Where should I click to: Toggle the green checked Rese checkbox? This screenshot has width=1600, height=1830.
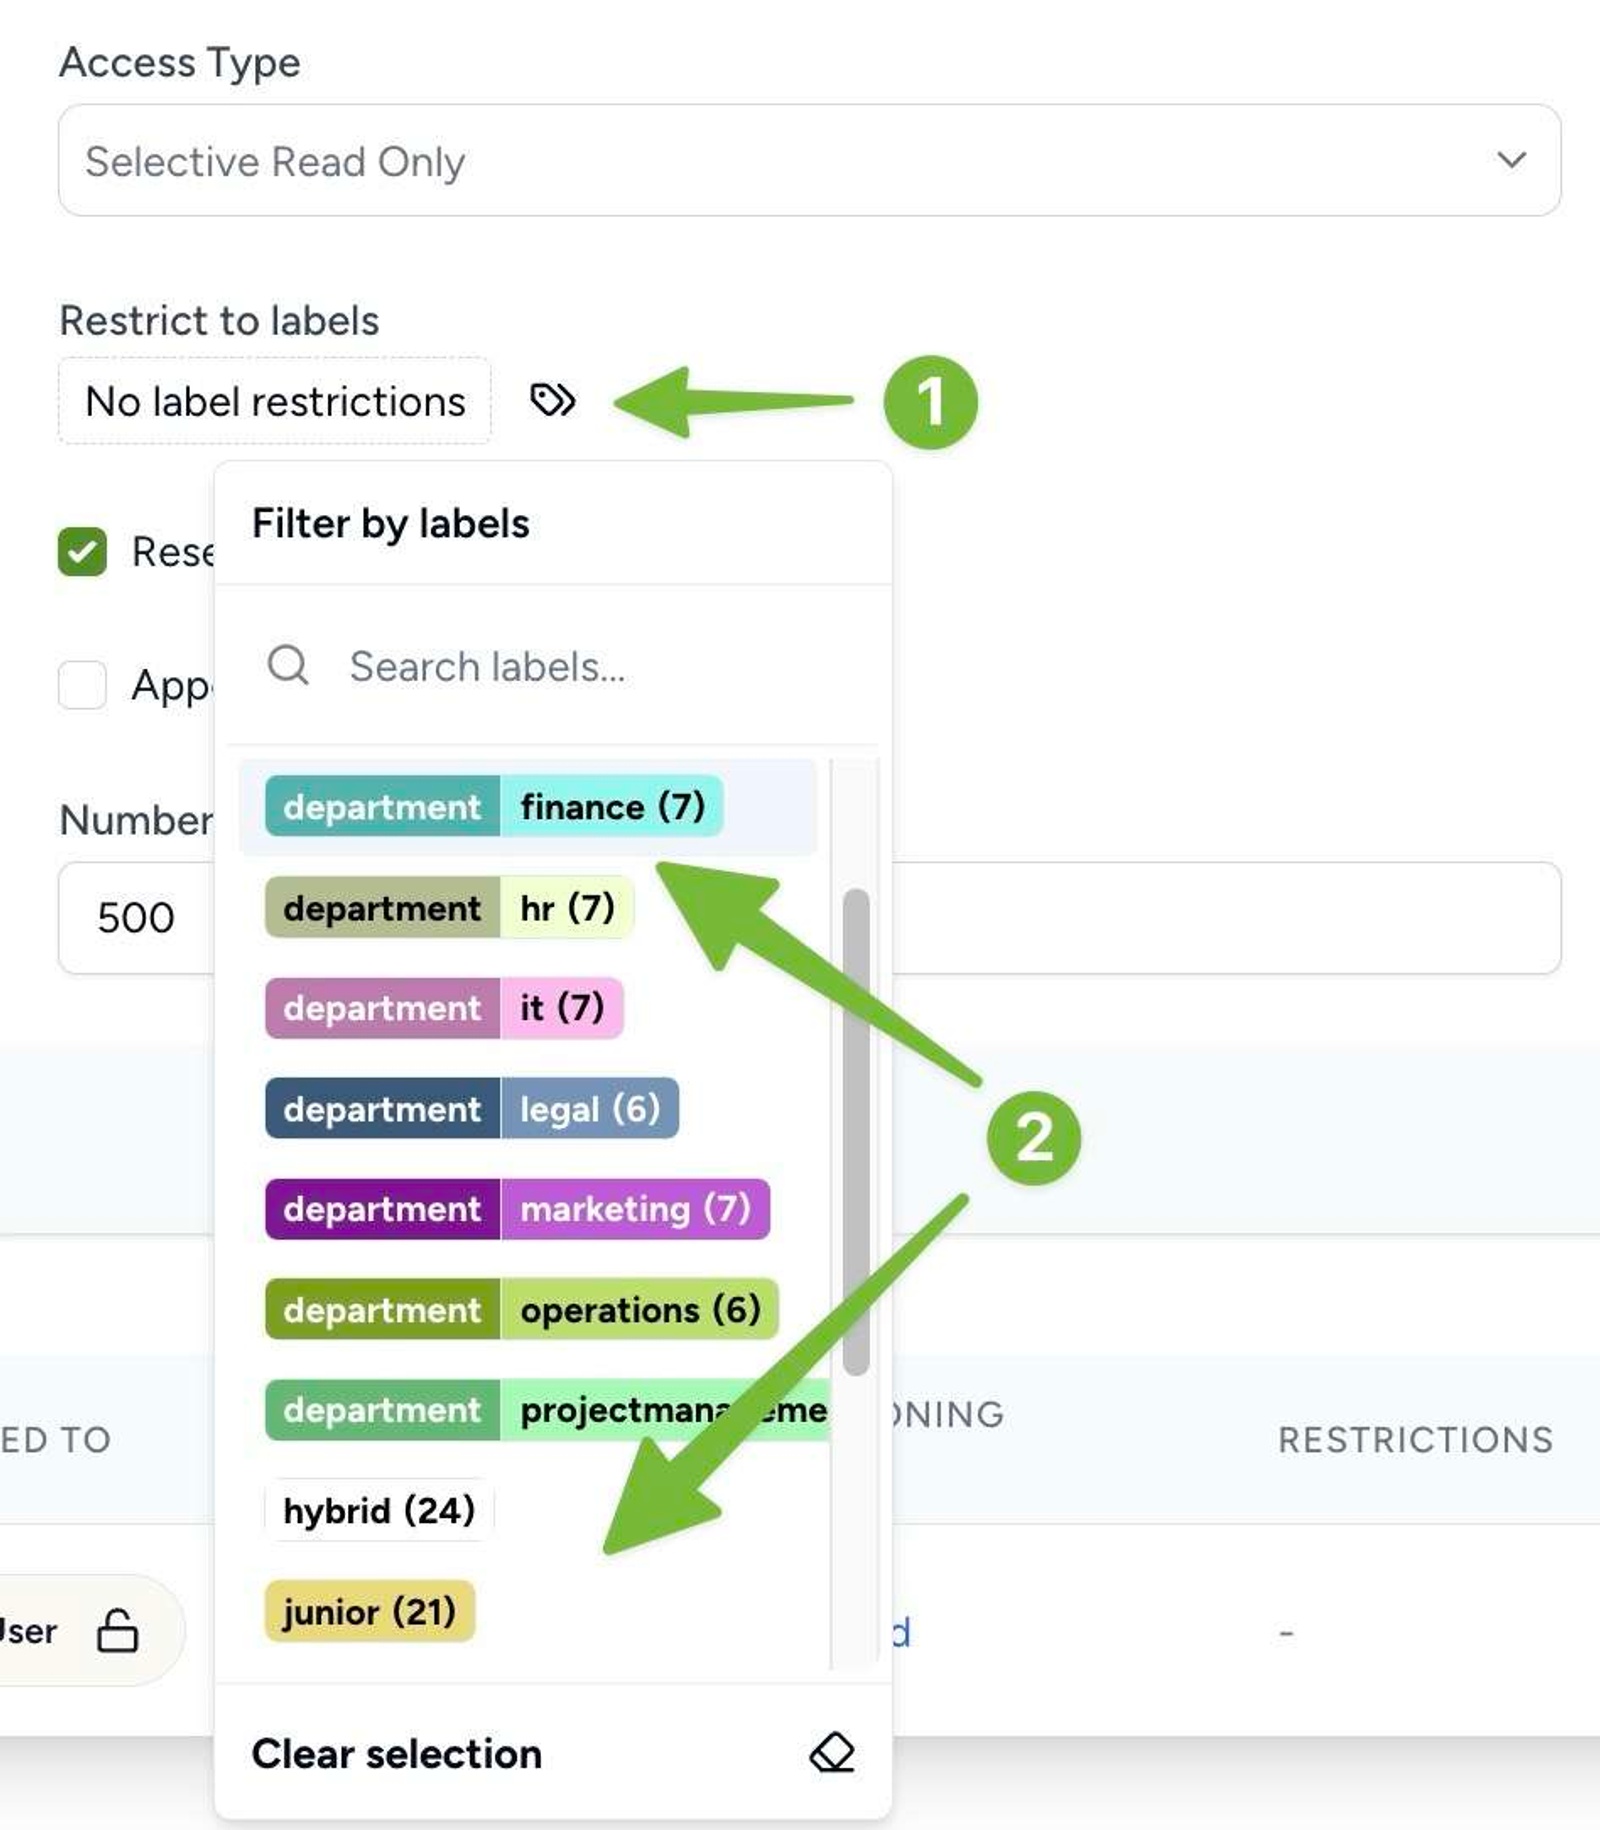[x=82, y=552]
